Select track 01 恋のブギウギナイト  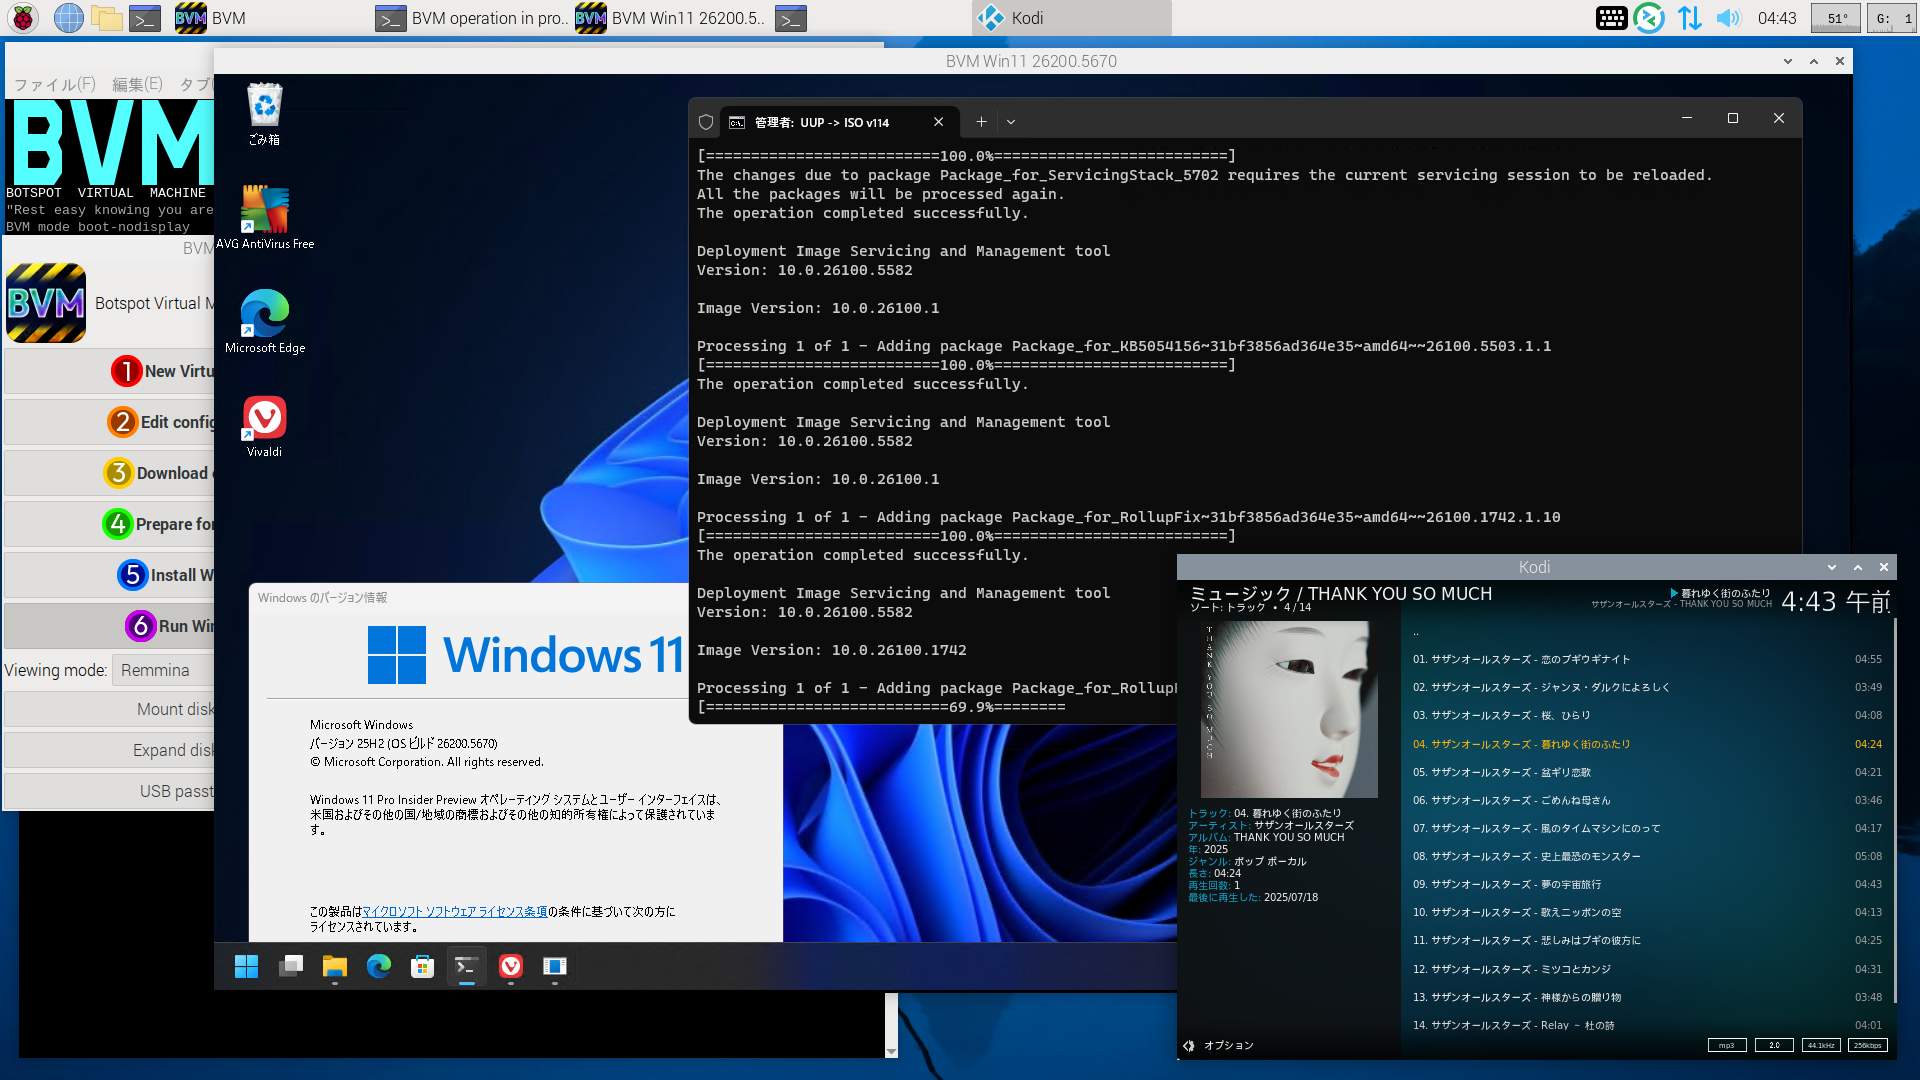tap(1647, 659)
